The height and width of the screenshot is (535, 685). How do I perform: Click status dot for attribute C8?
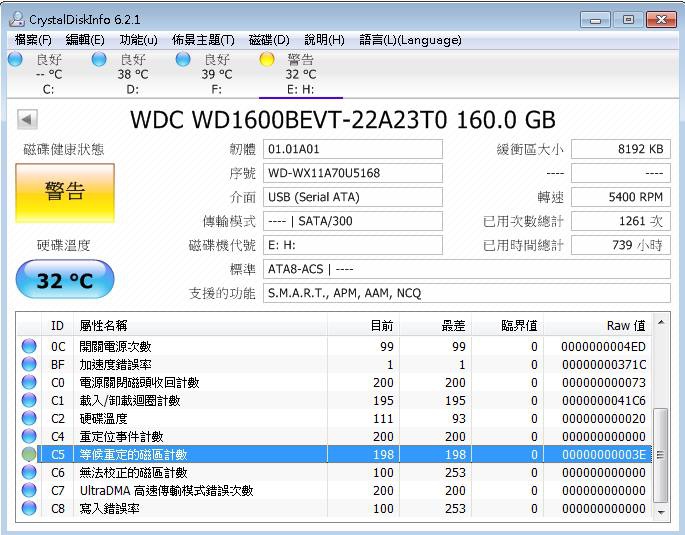[29, 508]
